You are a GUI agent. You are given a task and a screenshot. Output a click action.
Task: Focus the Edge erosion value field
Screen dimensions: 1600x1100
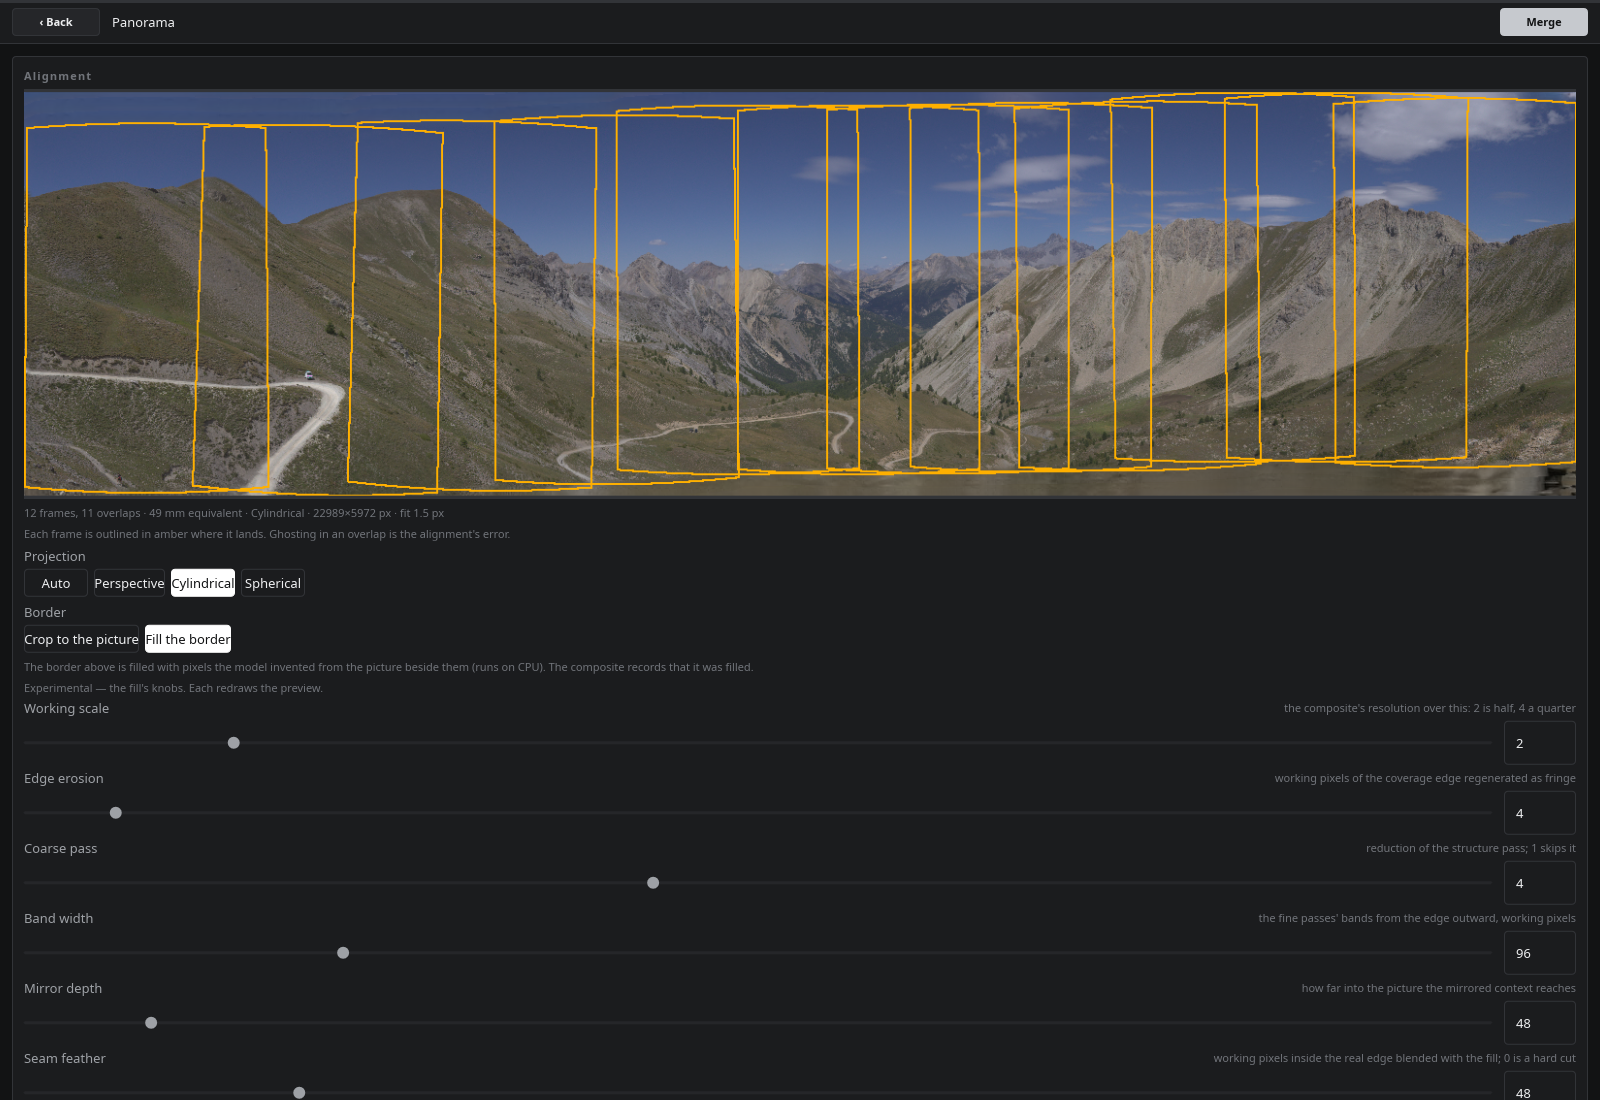point(1540,813)
